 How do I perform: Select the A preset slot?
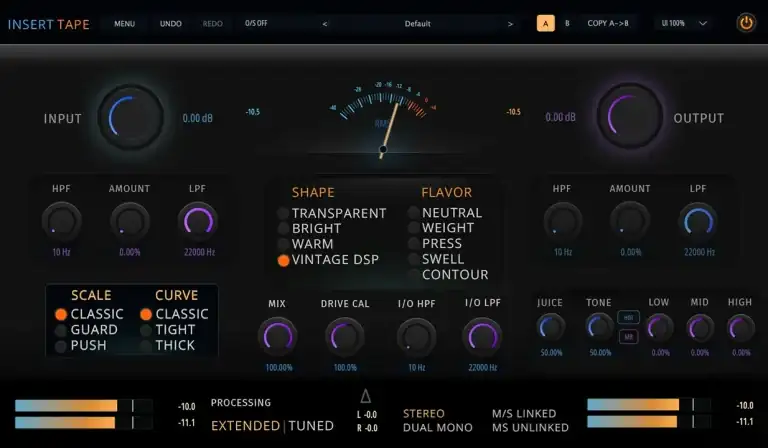pos(546,23)
